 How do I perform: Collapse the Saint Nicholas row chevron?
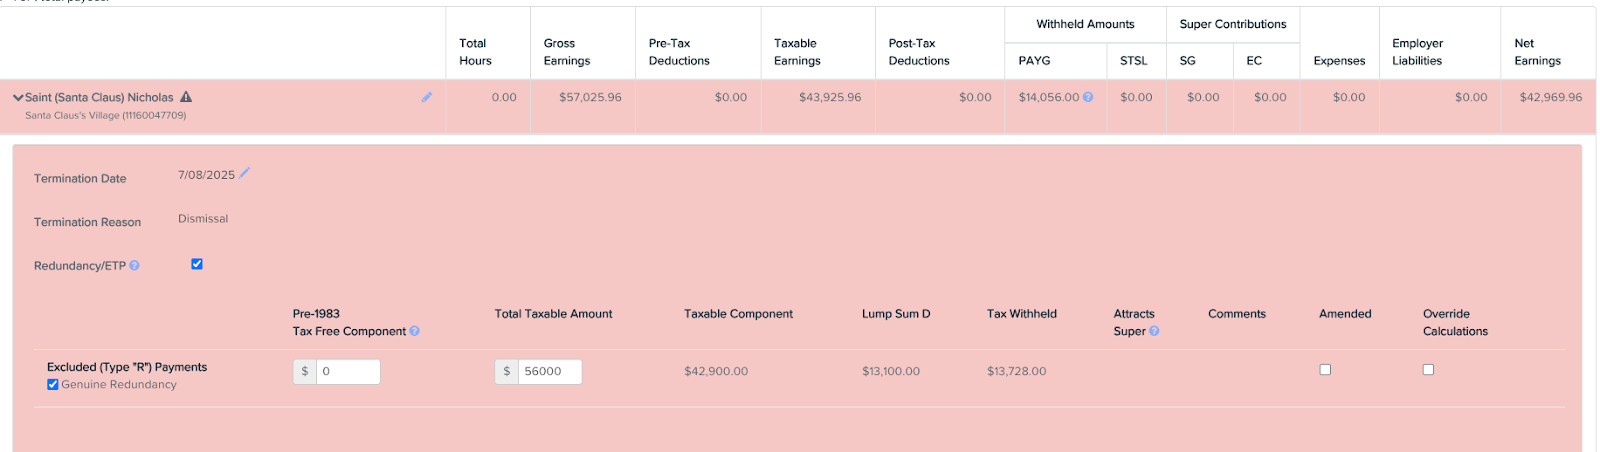point(18,98)
